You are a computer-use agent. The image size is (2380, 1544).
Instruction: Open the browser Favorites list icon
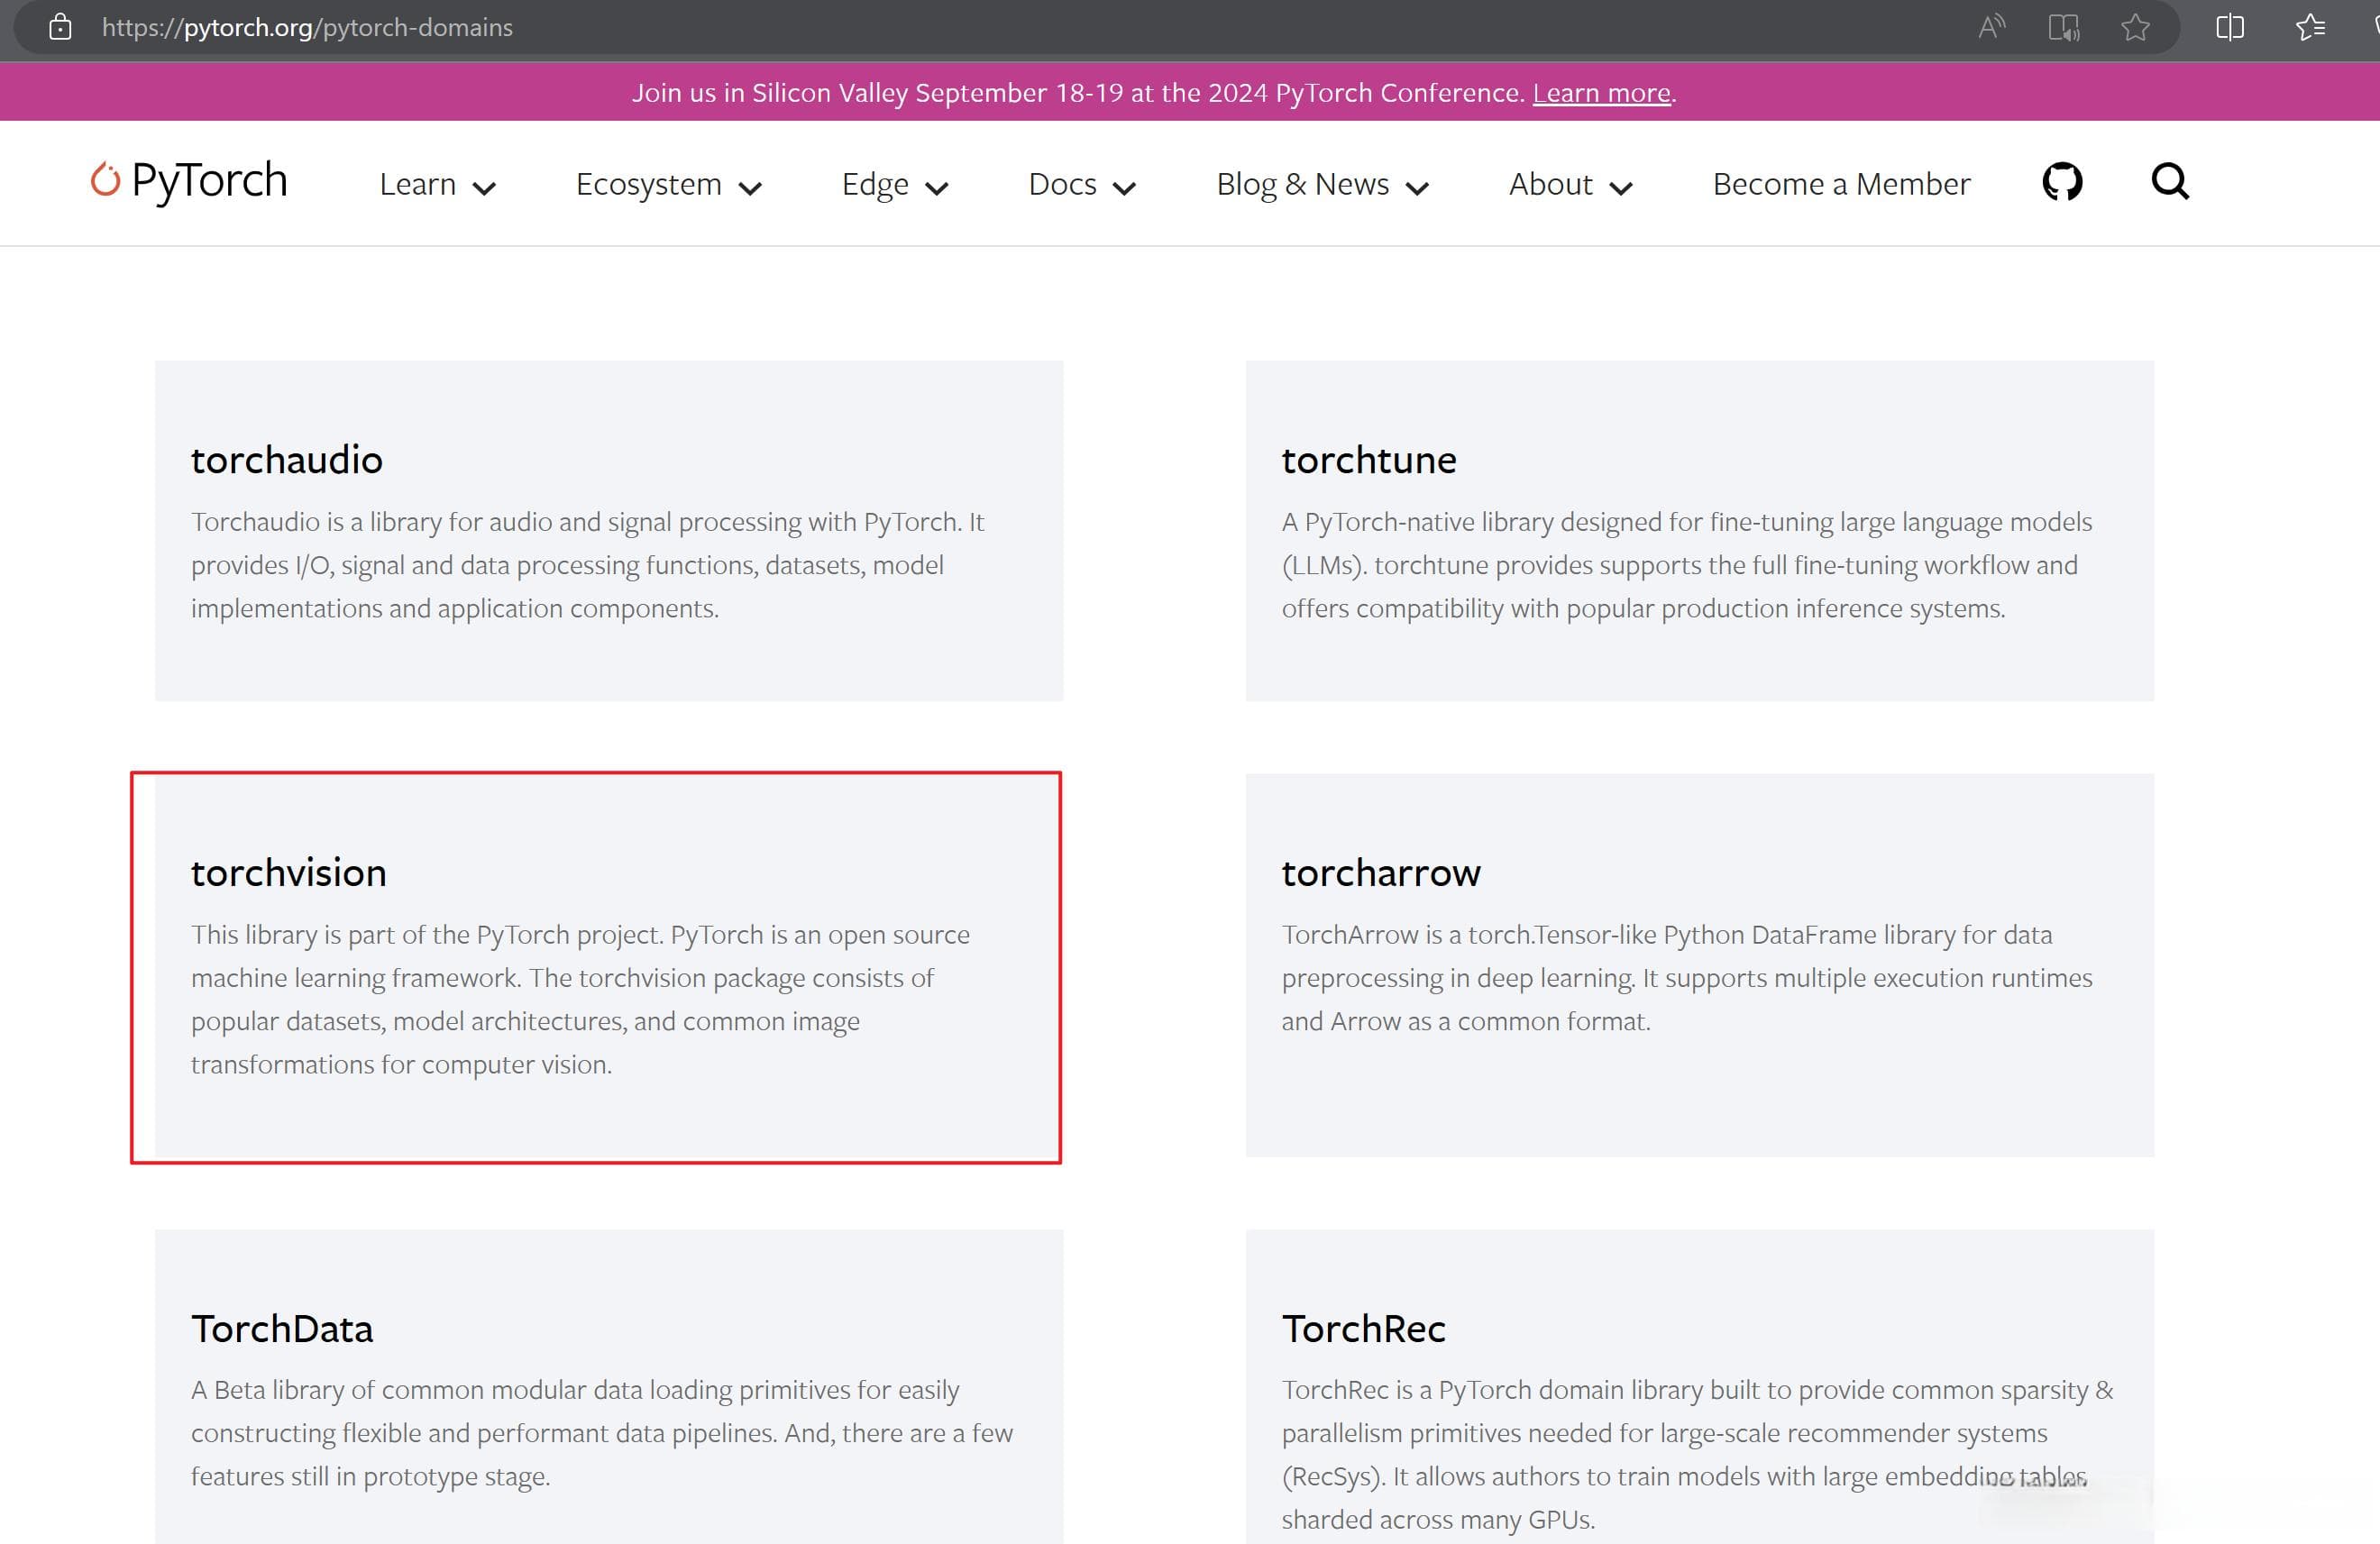[x=2310, y=27]
